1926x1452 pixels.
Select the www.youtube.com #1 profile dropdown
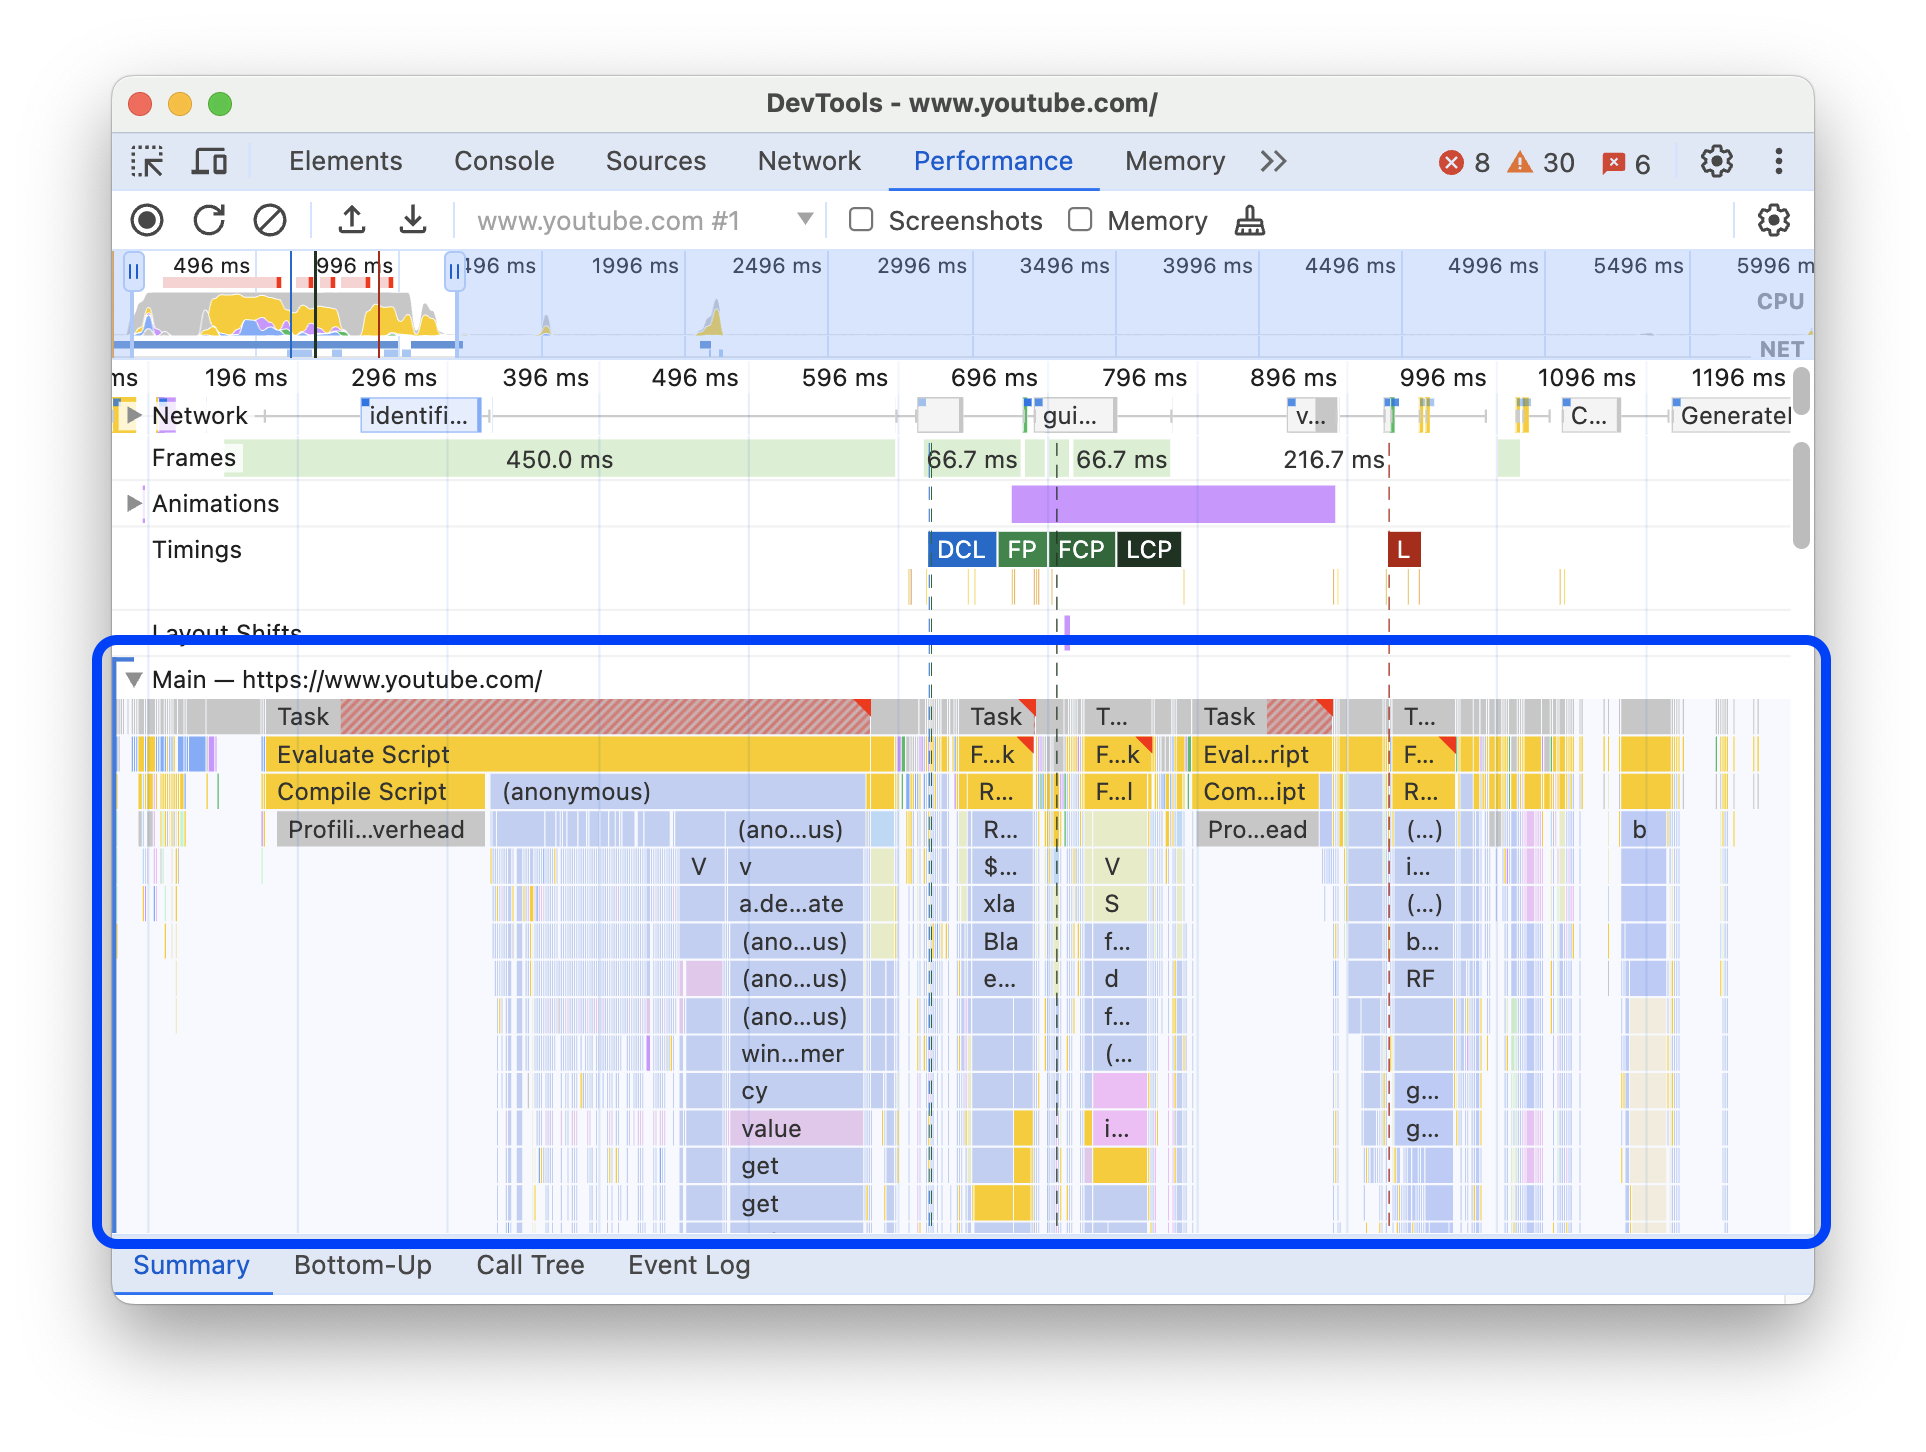click(x=633, y=221)
